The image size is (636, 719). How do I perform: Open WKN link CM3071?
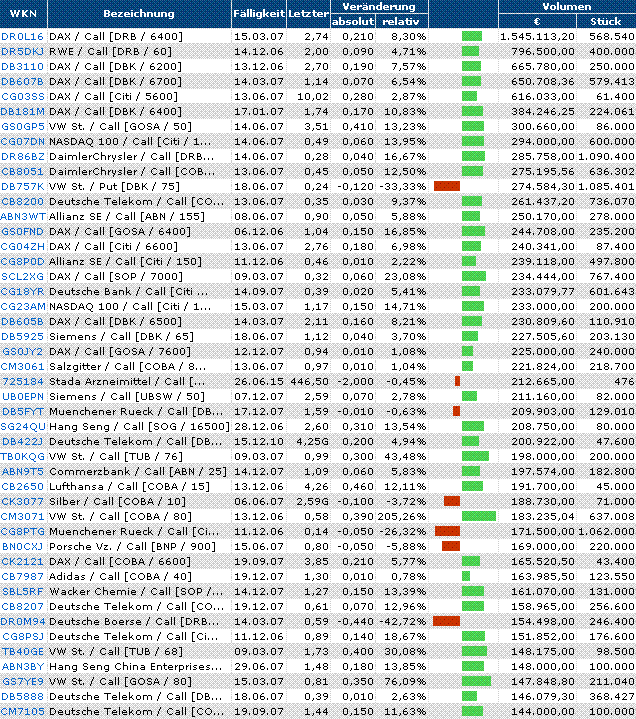(x=22, y=517)
